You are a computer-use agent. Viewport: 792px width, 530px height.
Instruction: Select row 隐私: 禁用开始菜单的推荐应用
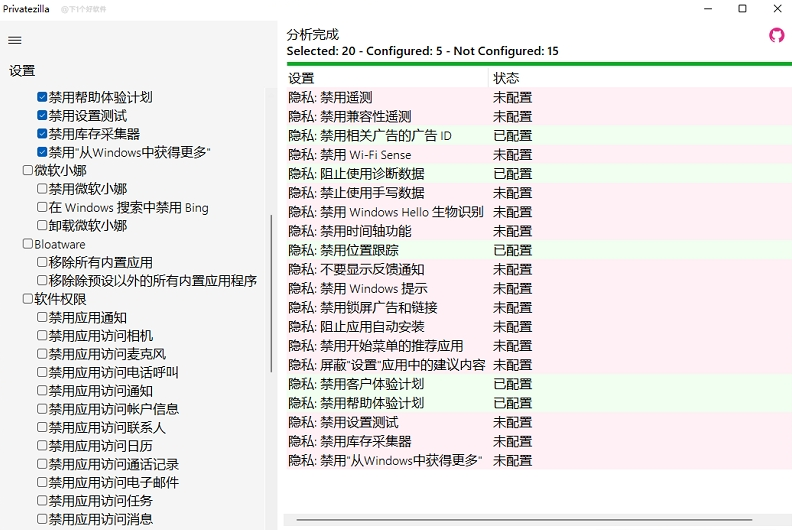click(539, 346)
